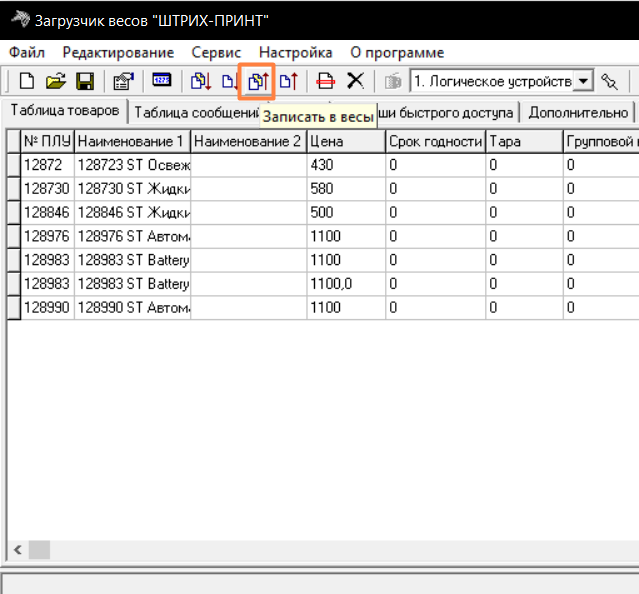This screenshot has height=594, width=639.
Task: Open the Настройка menu
Action: point(295,53)
